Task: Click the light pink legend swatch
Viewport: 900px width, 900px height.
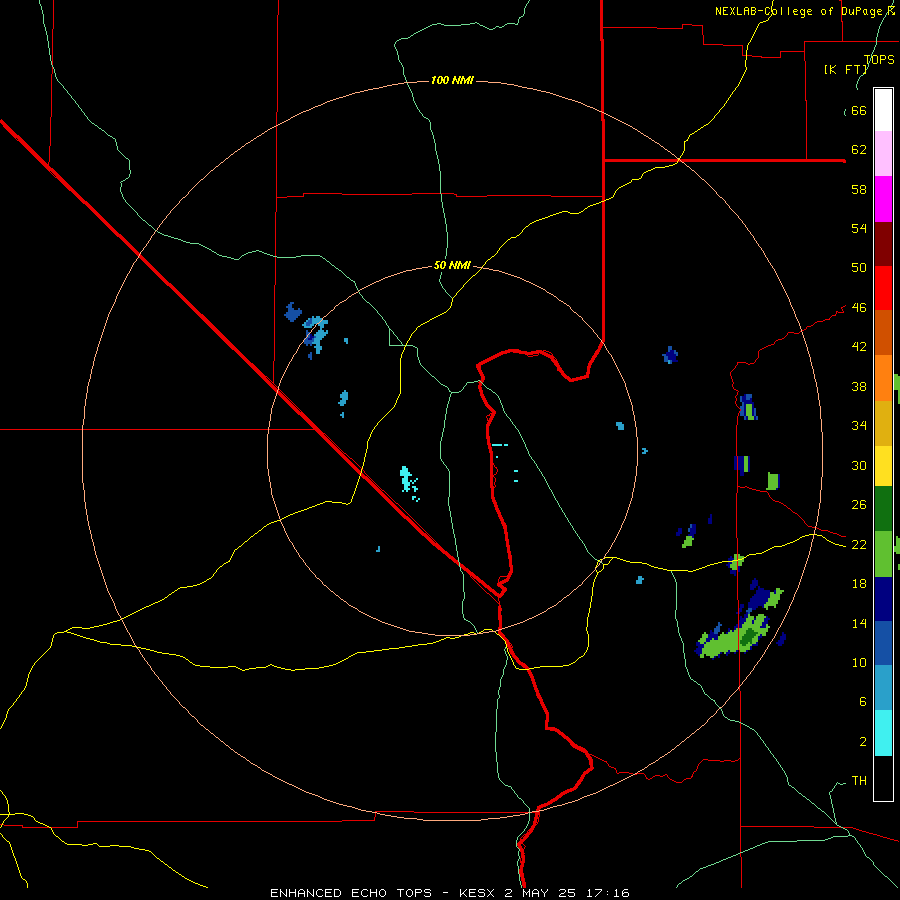Action: (x=883, y=154)
